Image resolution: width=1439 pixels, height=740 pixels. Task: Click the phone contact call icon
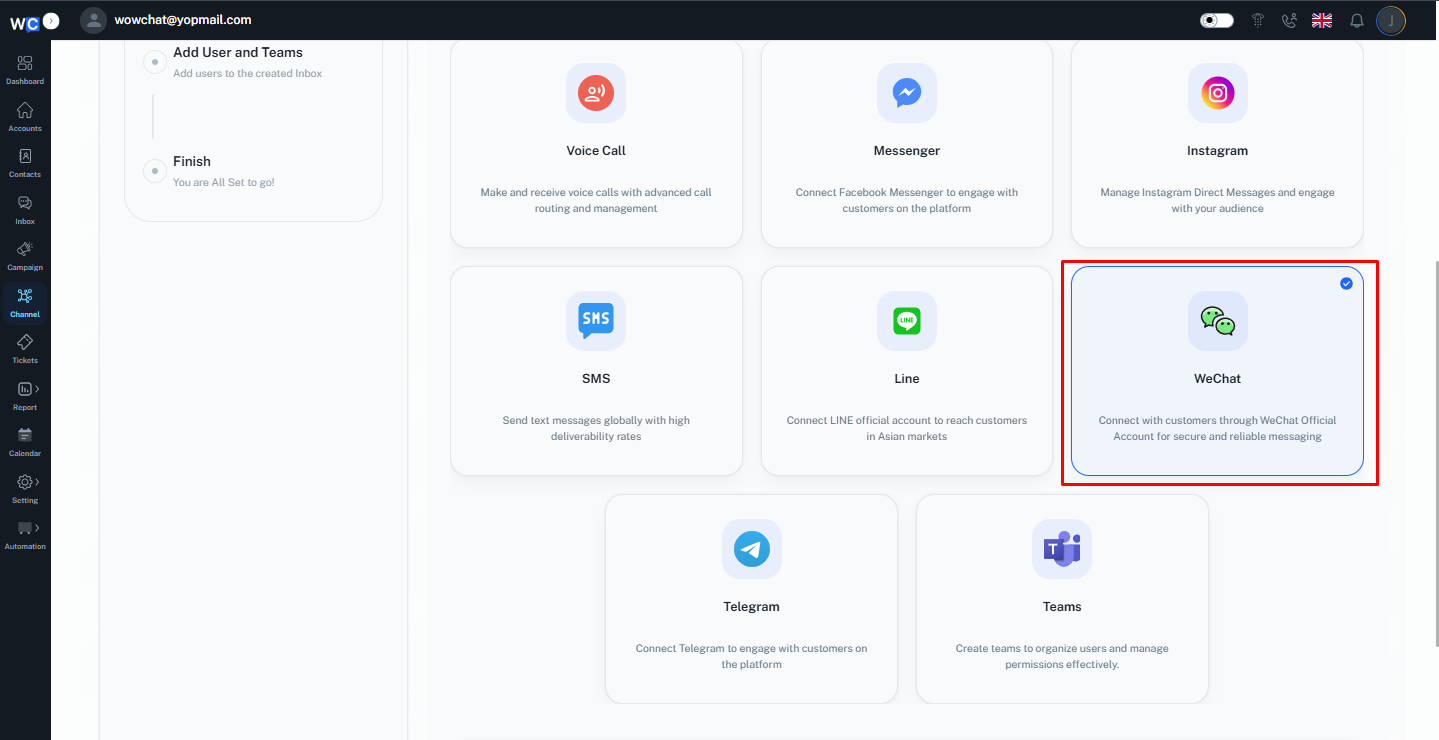[1289, 20]
